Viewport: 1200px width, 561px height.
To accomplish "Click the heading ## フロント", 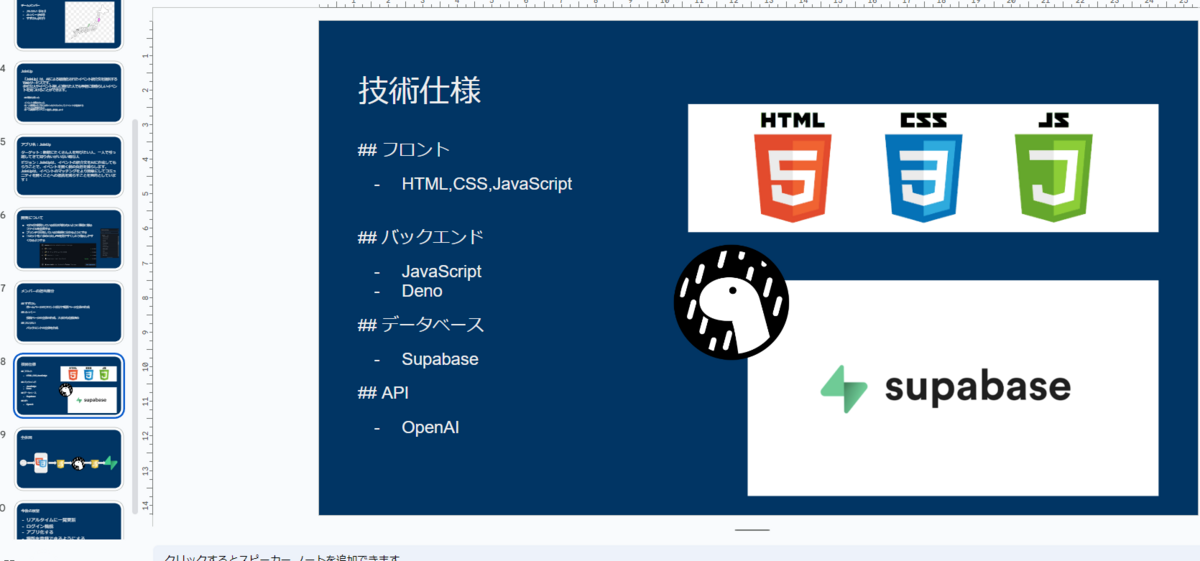I will [404, 150].
